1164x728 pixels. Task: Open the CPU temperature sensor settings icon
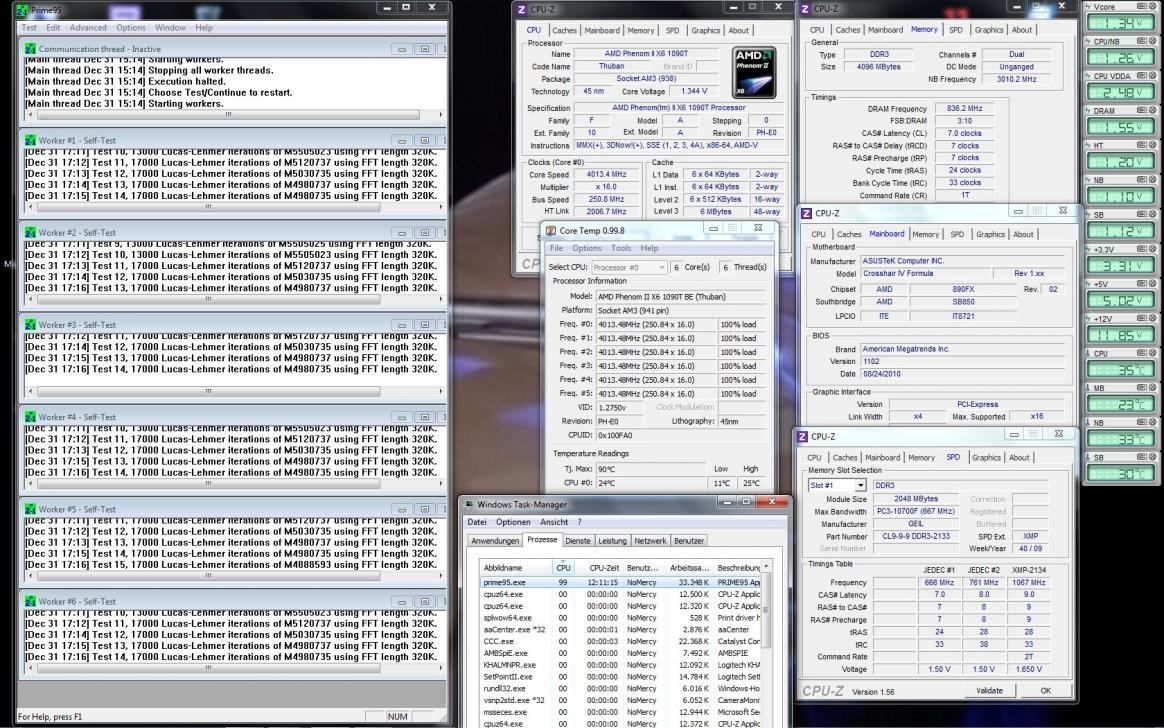click(1142, 353)
